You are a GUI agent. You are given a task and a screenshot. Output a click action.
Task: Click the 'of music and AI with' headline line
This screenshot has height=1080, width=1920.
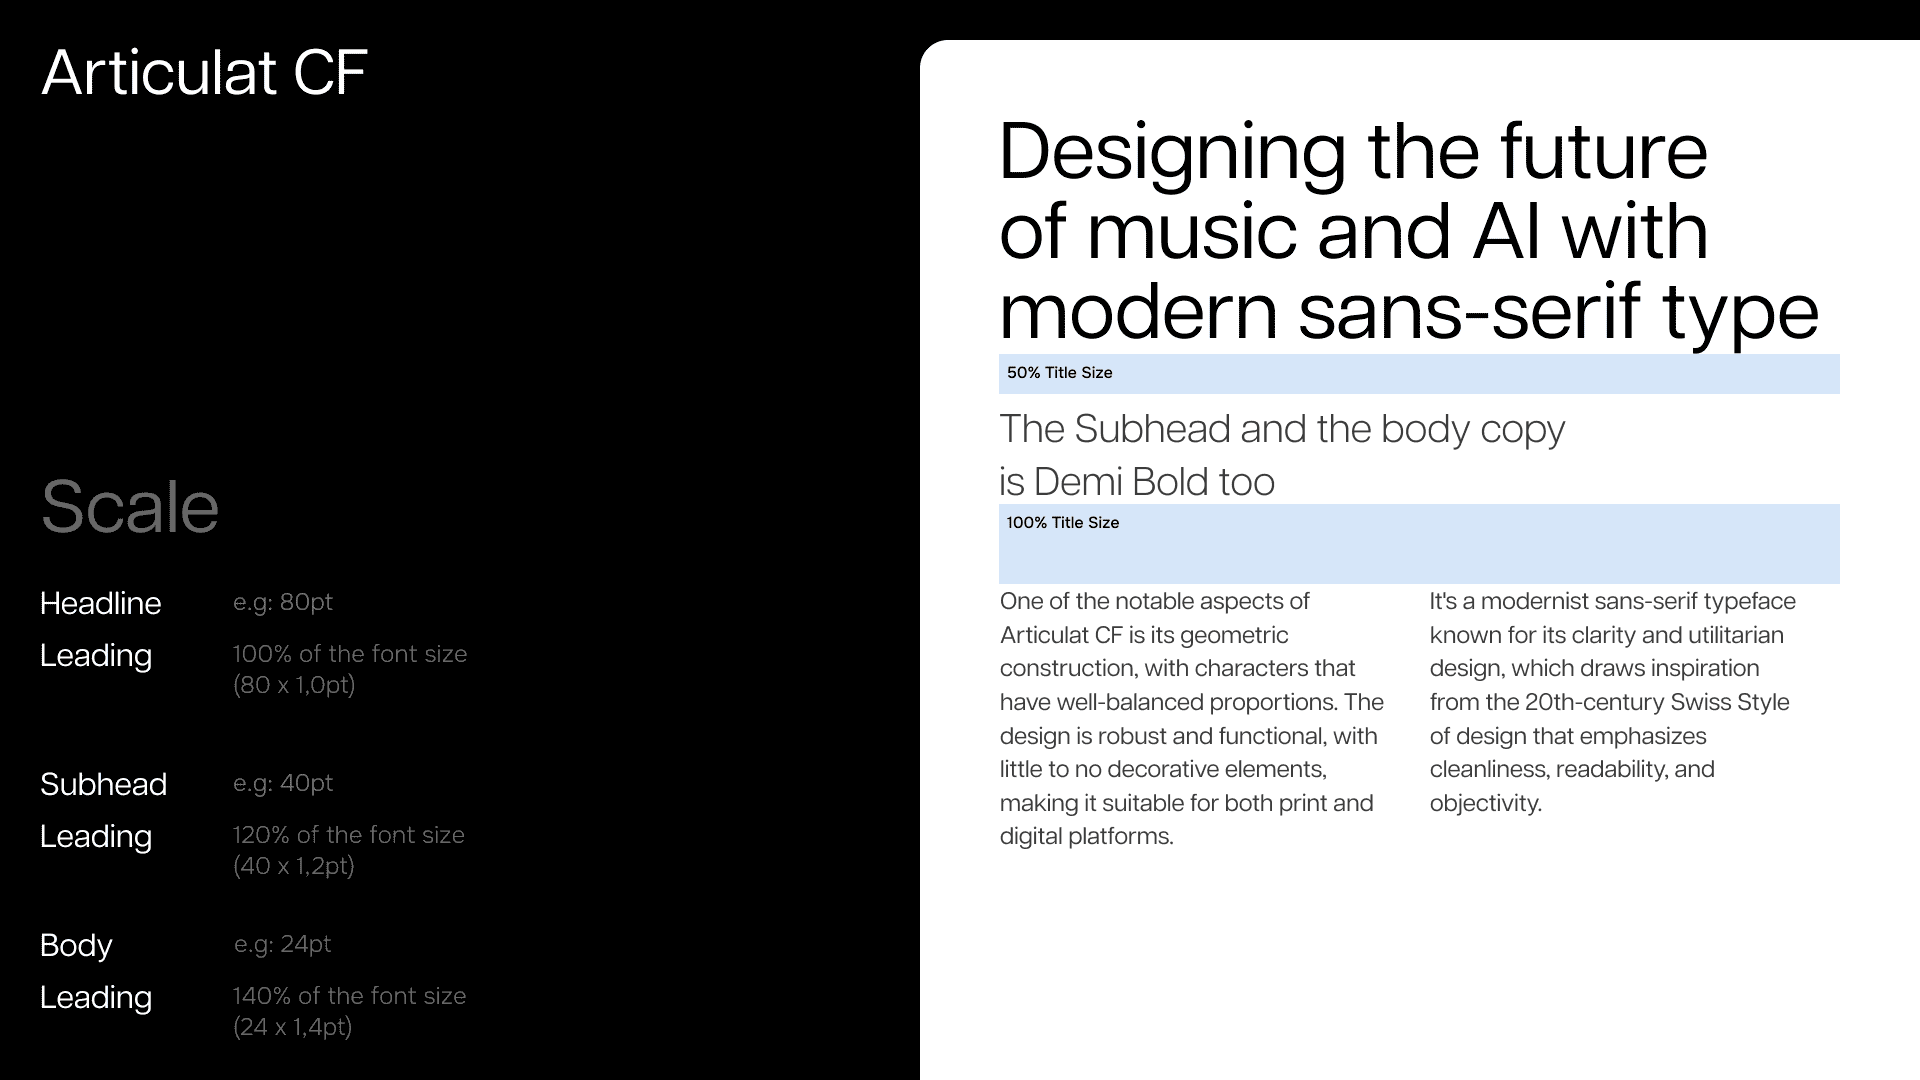(x=1354, y=232)
